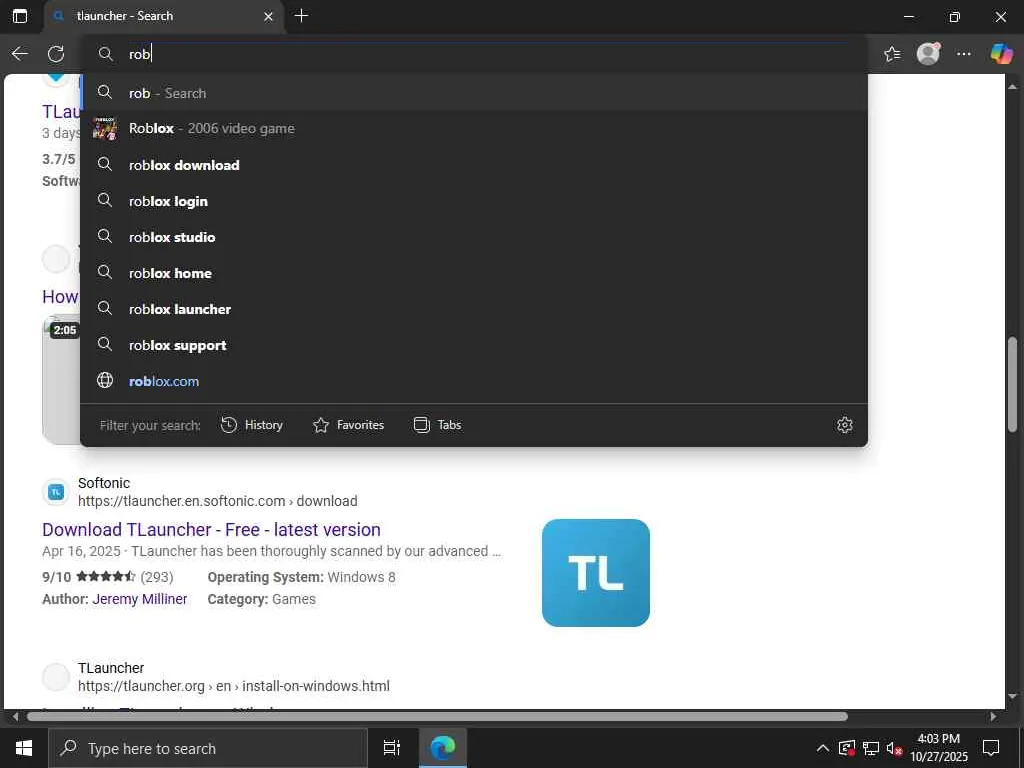Click scroll down arrow on page
1024x768 pixels.
(1012, 696)
